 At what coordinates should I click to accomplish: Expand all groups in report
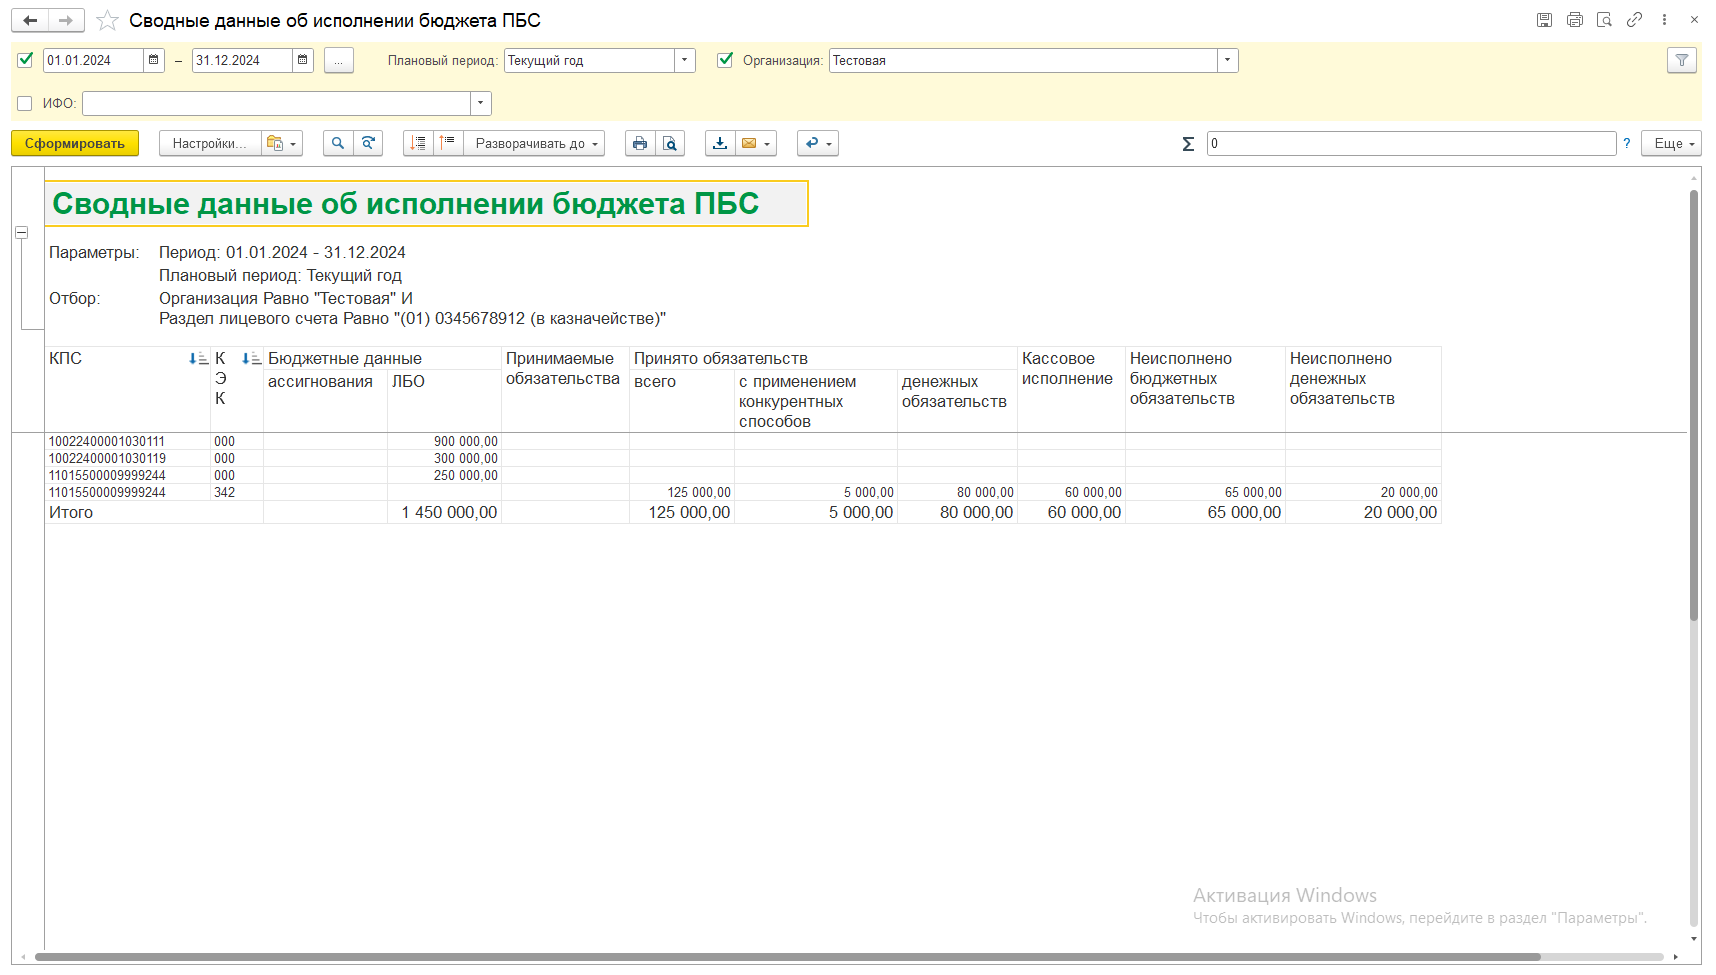click(x=448, y=143)
